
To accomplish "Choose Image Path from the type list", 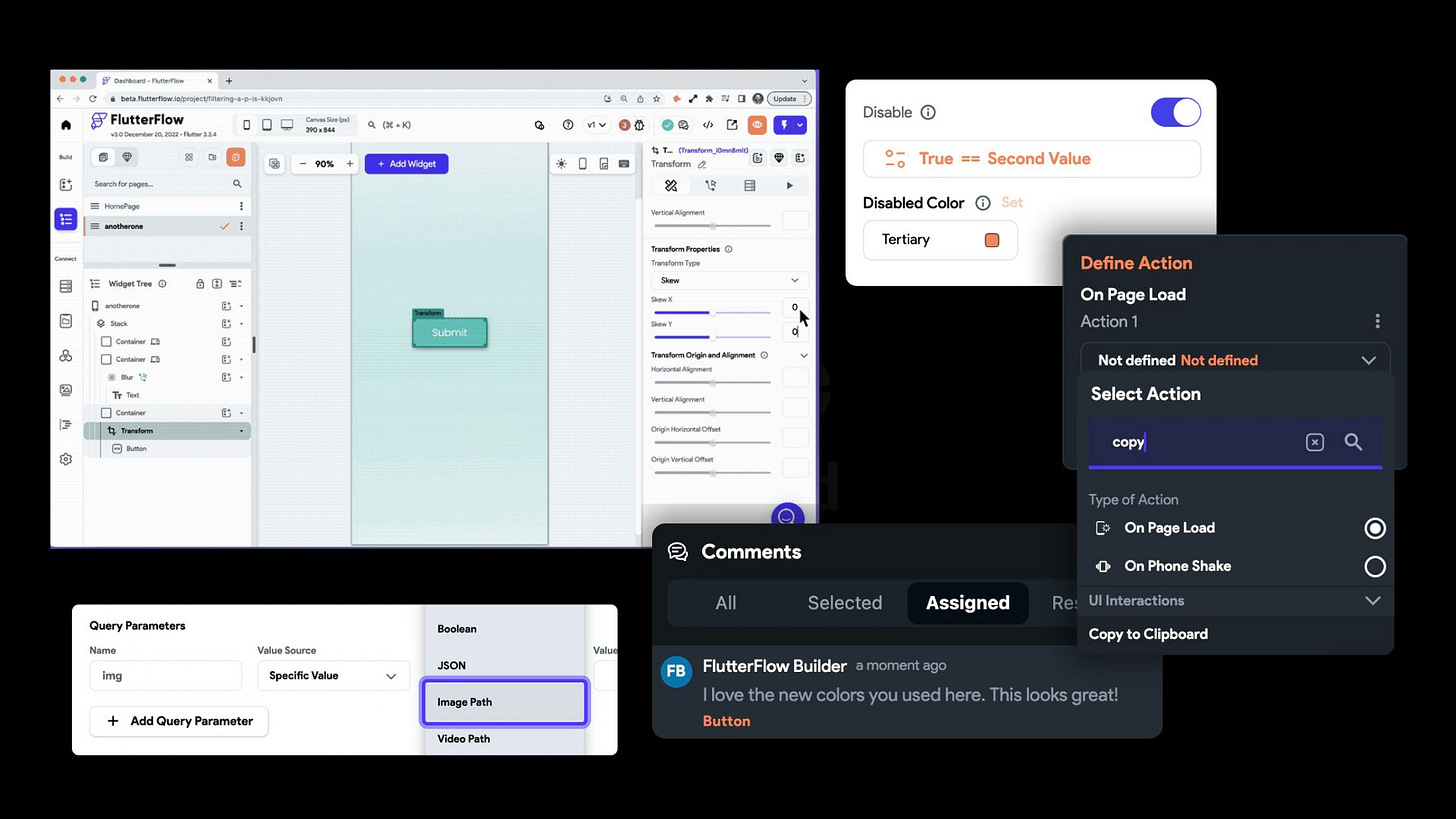I will click(x=505, y=702).
